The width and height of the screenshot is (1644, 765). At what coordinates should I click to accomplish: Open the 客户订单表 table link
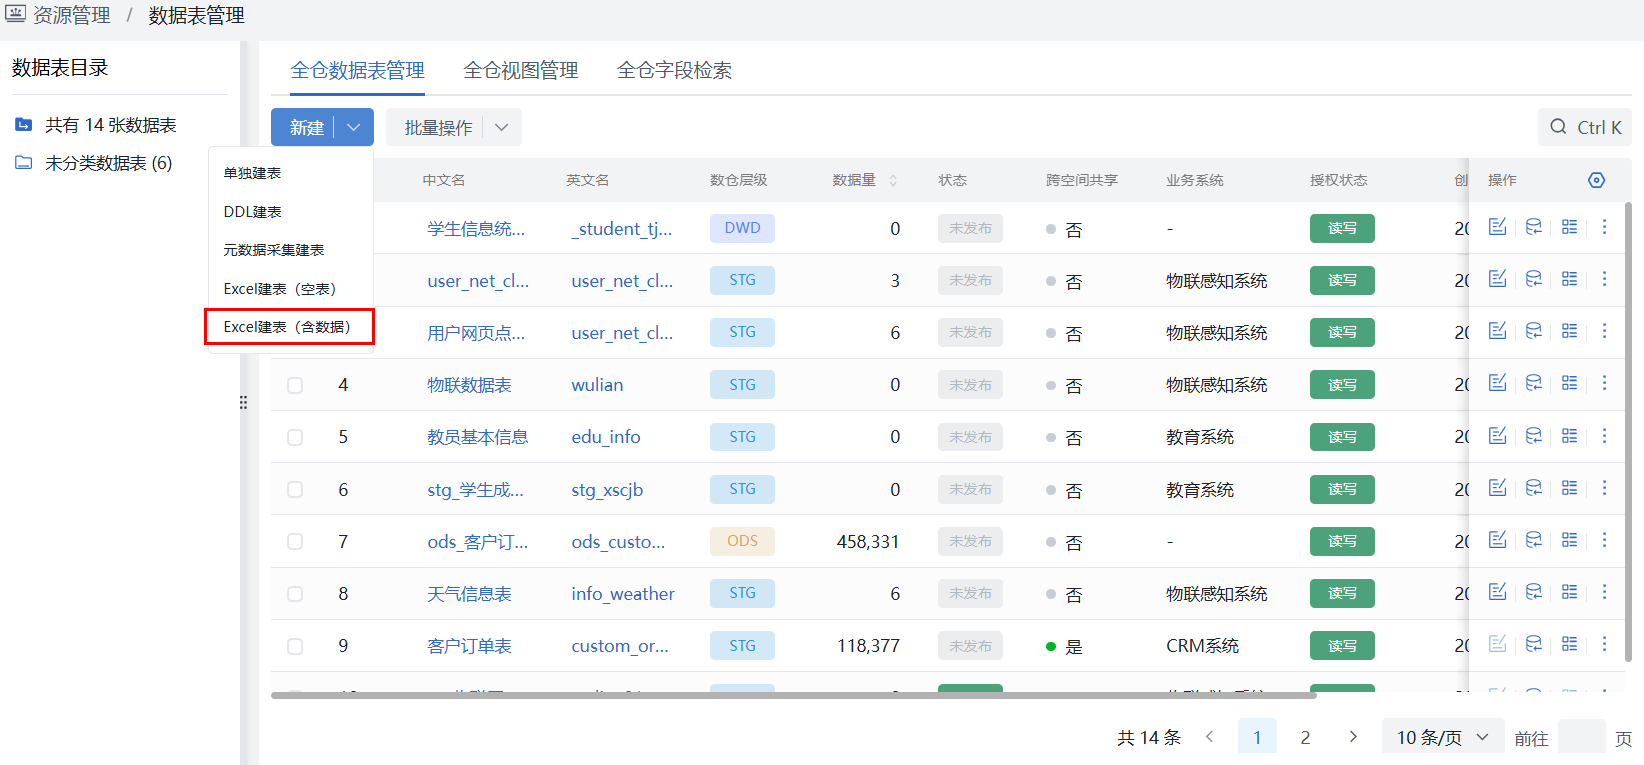point(469,646)
